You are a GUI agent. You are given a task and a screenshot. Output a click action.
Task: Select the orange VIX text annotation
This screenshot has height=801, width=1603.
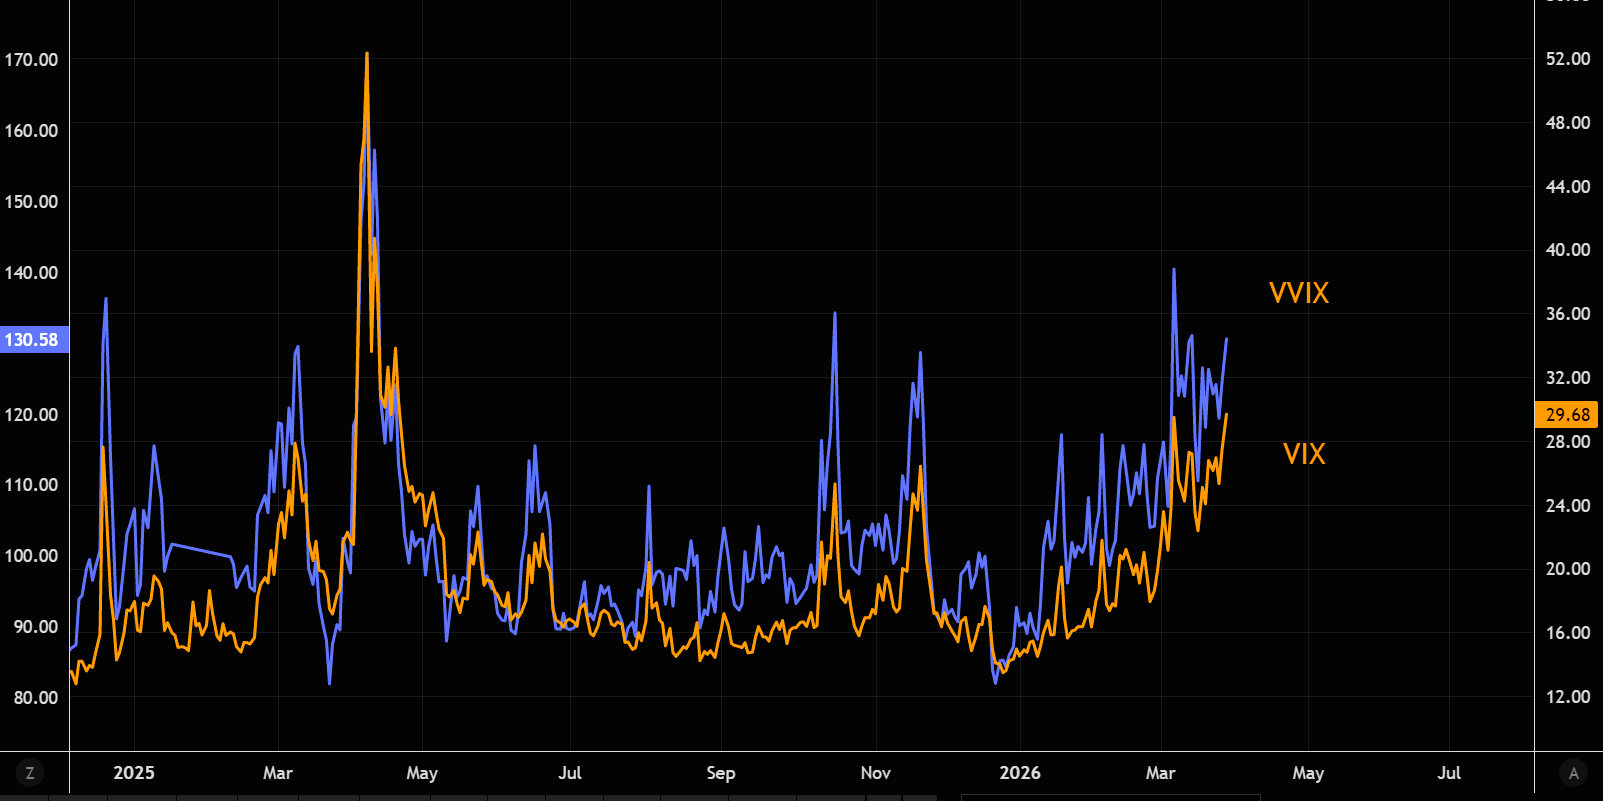point(1303,454)
